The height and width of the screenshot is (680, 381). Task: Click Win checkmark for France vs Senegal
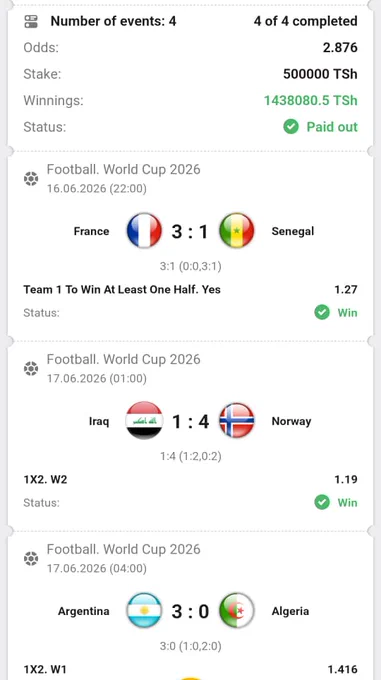[322, 312]
